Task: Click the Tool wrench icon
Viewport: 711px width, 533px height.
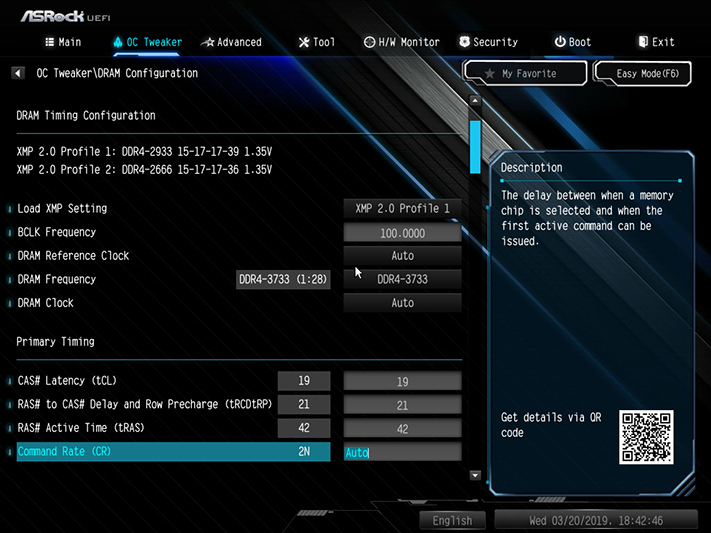Action: coord(303,42)
